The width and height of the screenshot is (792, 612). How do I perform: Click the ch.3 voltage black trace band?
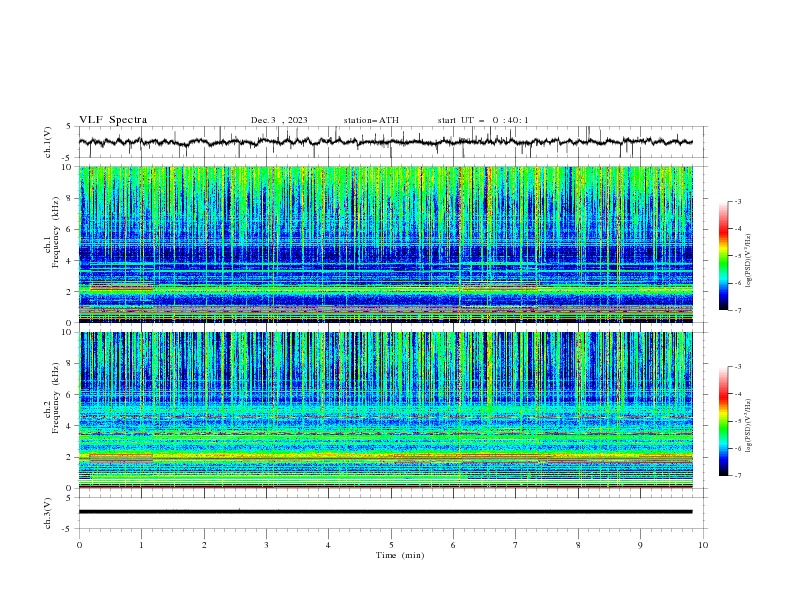[x=385, y=512]
